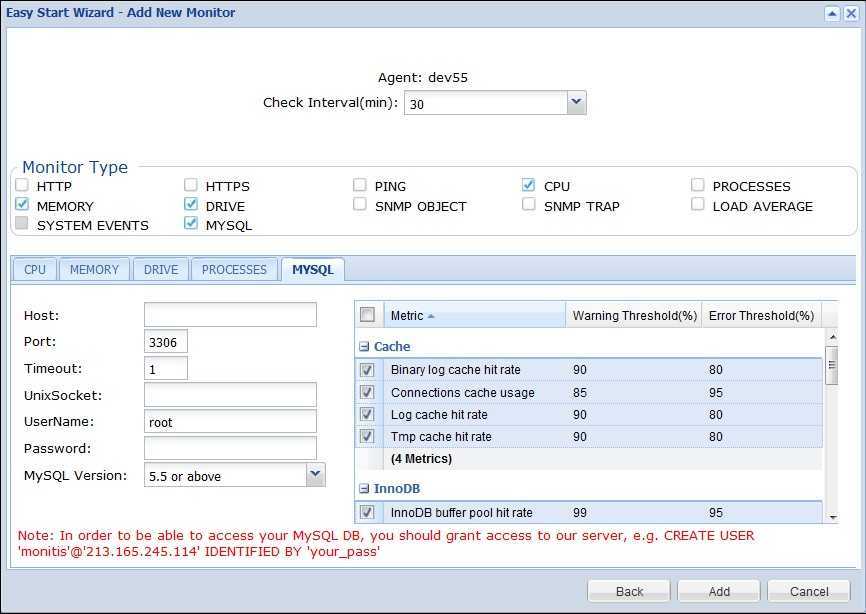
Task: Click the Connections cache usage warning value 85
Action: (579, 393)
